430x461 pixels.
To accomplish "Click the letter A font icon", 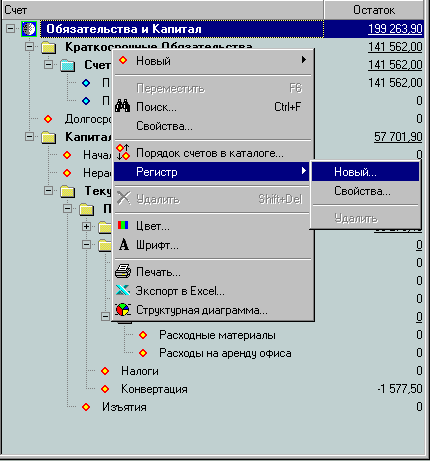I will coord(124,244).
